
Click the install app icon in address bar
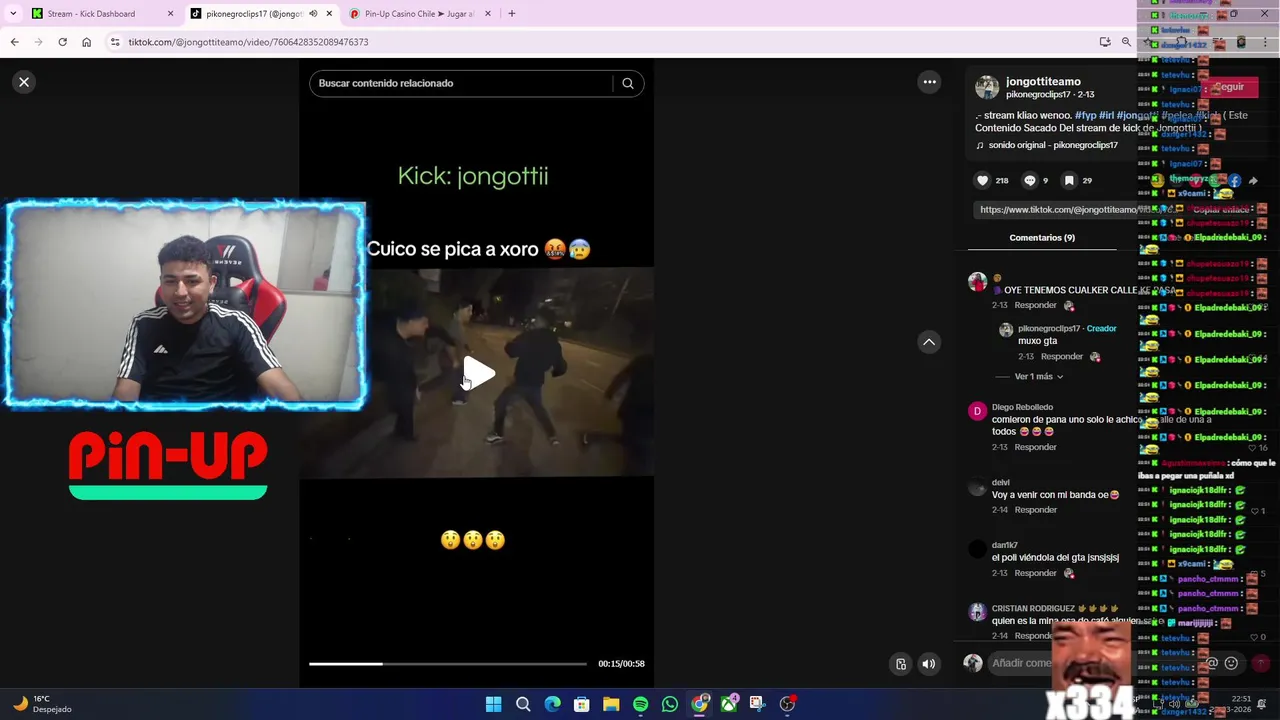click(x=1105, y=42)
